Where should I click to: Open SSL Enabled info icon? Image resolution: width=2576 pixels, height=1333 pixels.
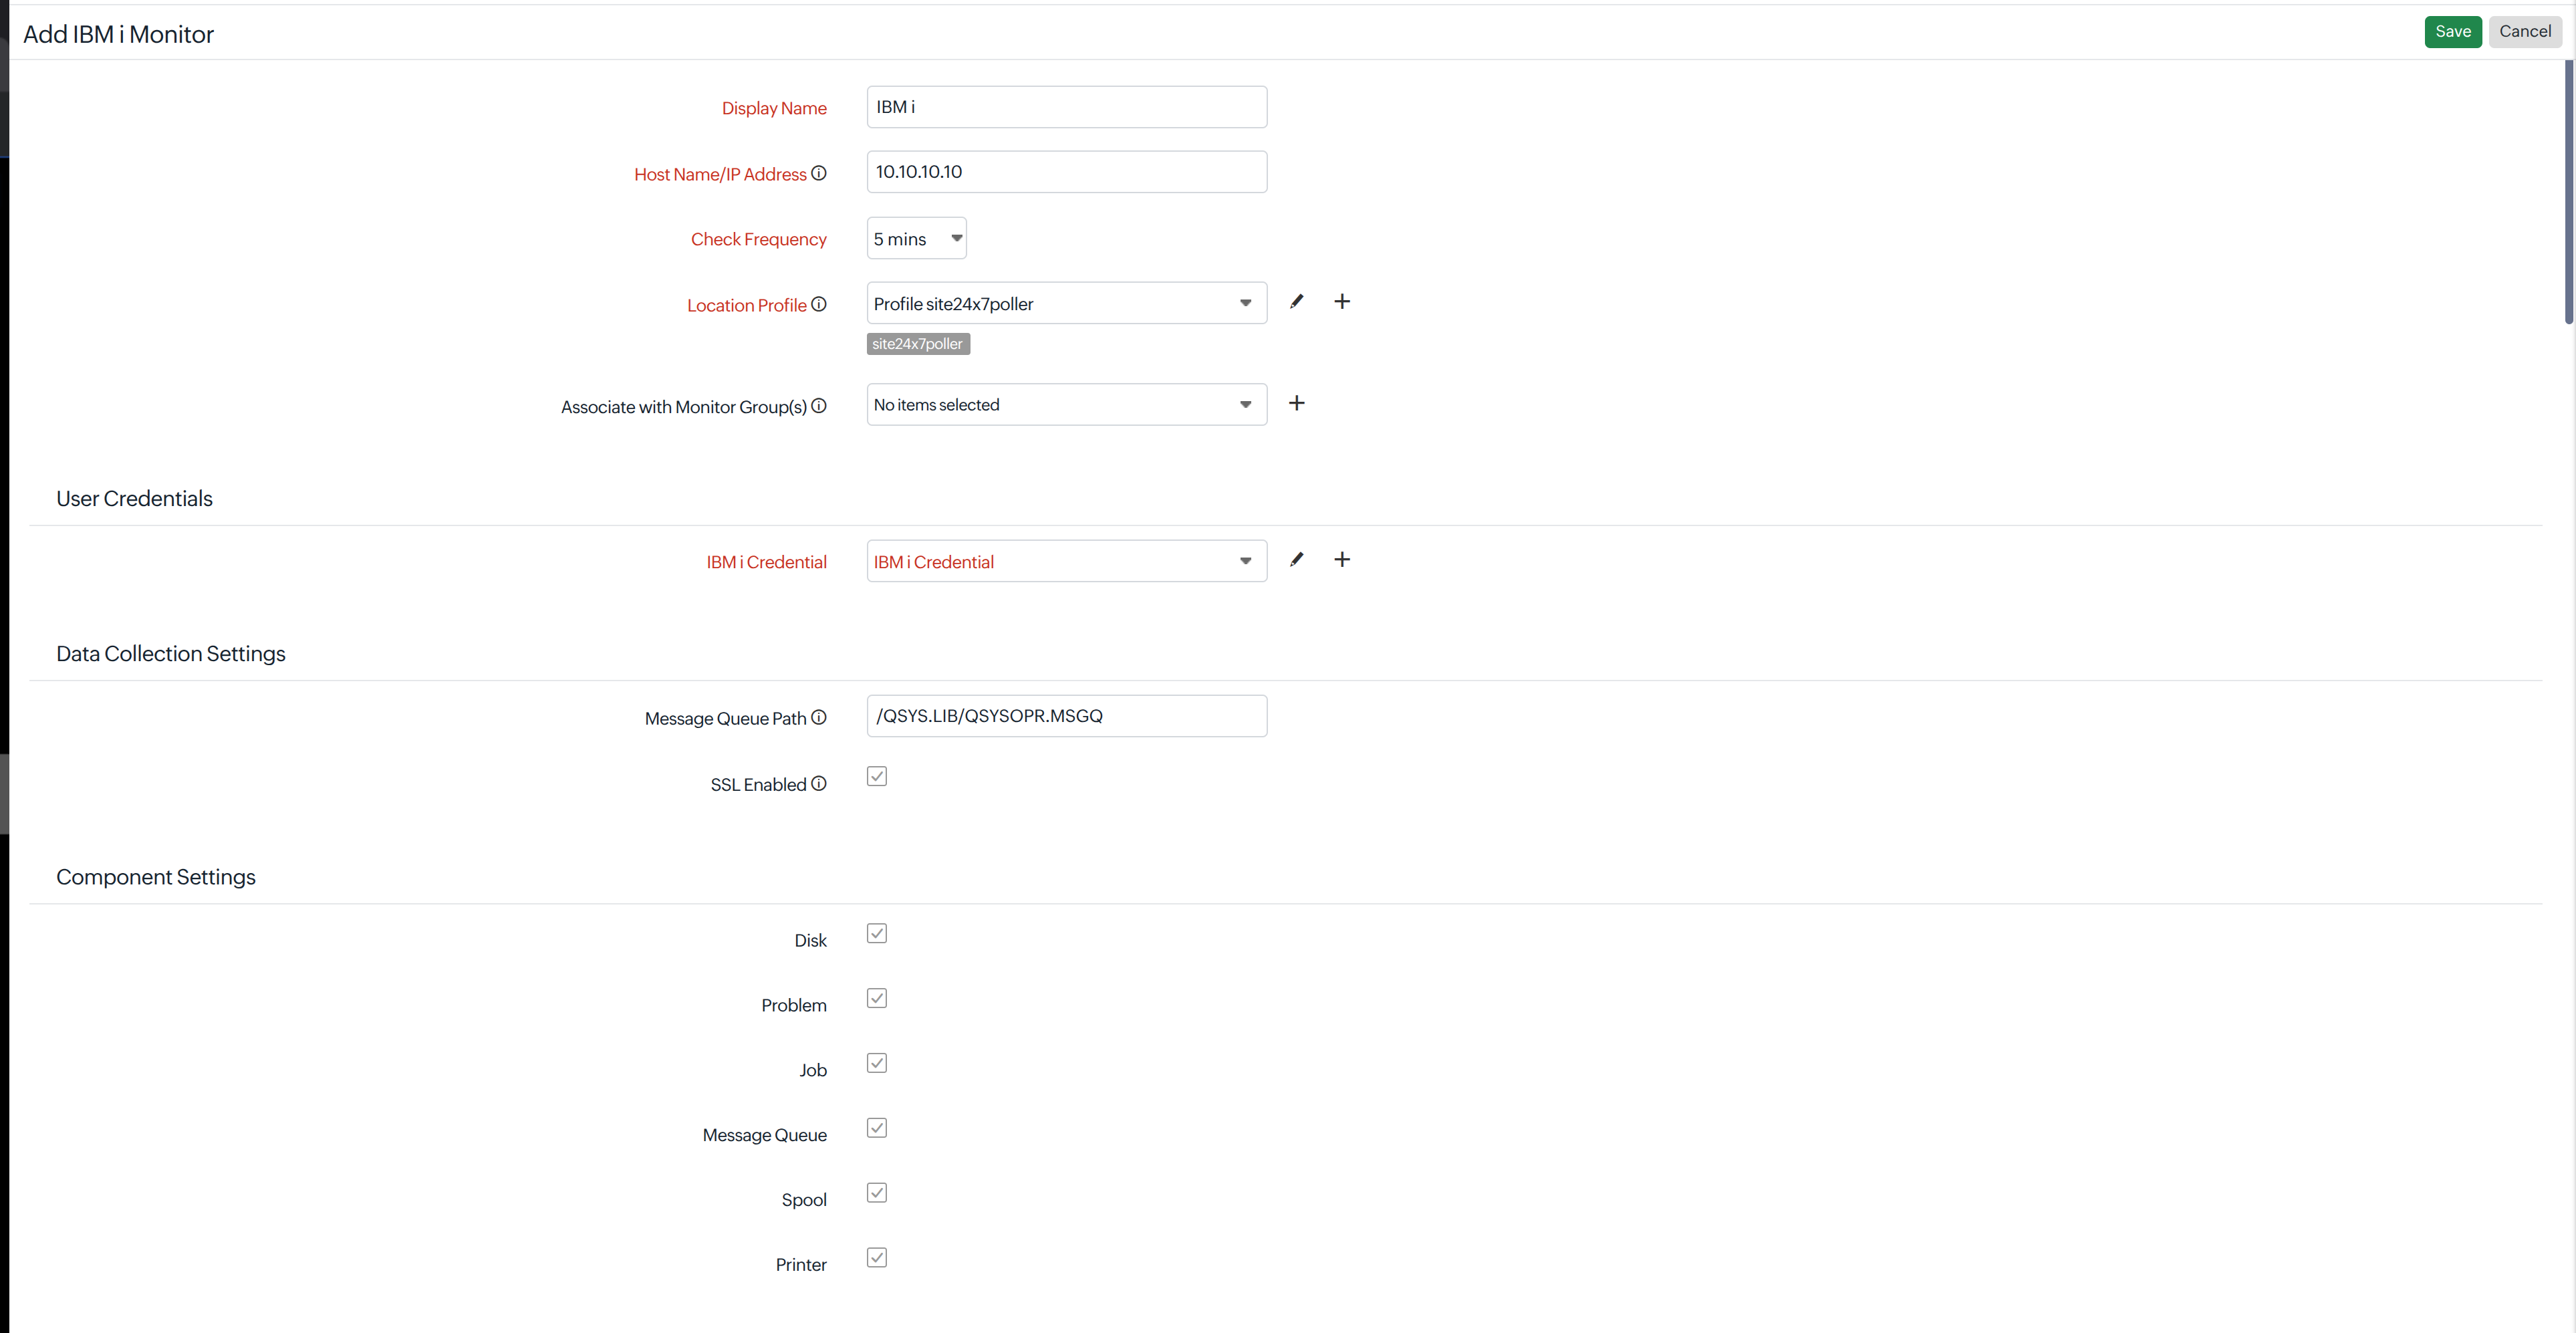[x=819, y=783]
